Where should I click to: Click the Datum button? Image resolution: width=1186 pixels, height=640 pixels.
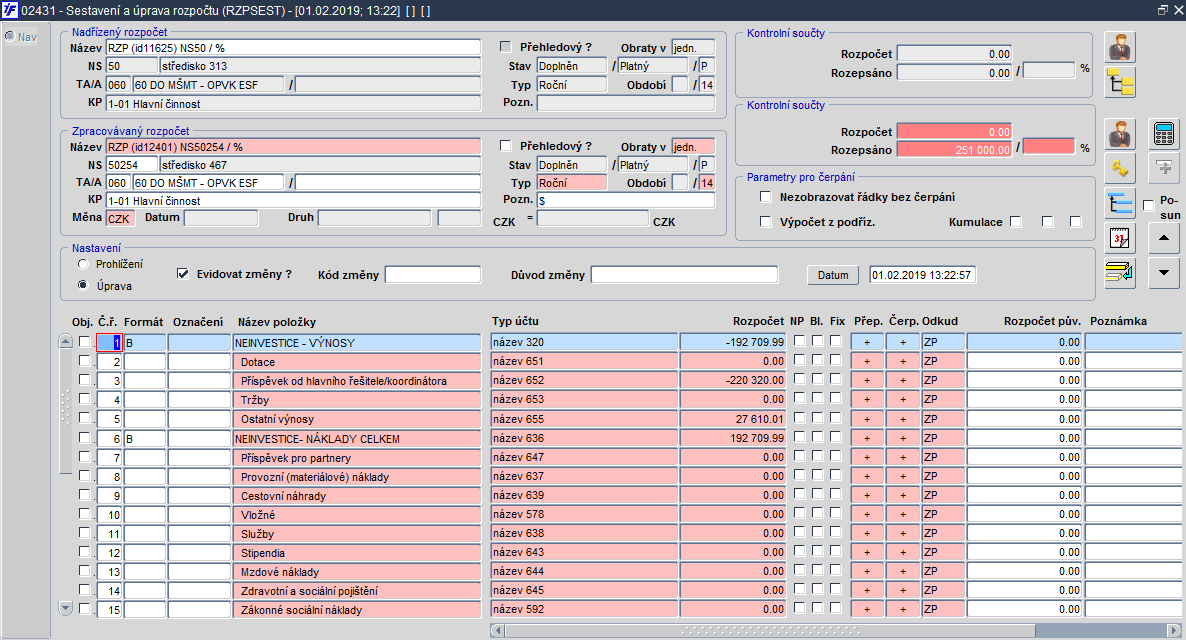click(x=832, y=275)
